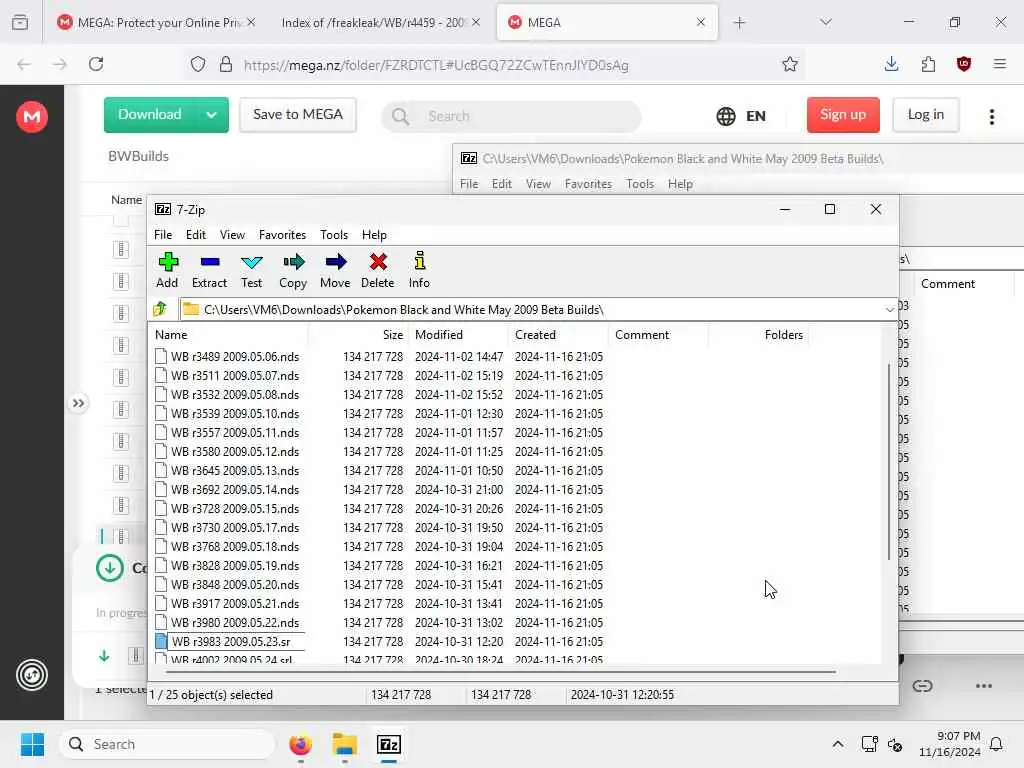Expand the MEGA sidebar with double chevron
The width and height of the screenshot is (1024, 768).
tap(78, 403)
